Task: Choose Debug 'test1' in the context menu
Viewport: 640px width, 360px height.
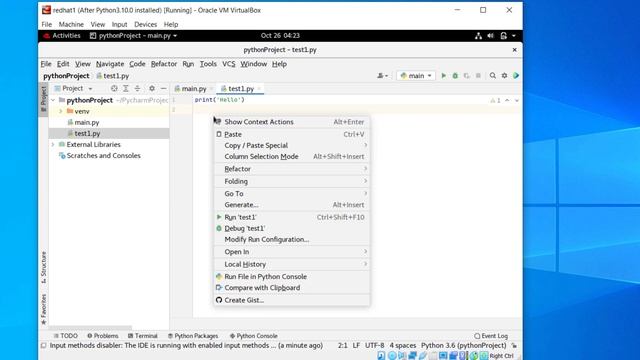Action: click(x=292, y=228)
